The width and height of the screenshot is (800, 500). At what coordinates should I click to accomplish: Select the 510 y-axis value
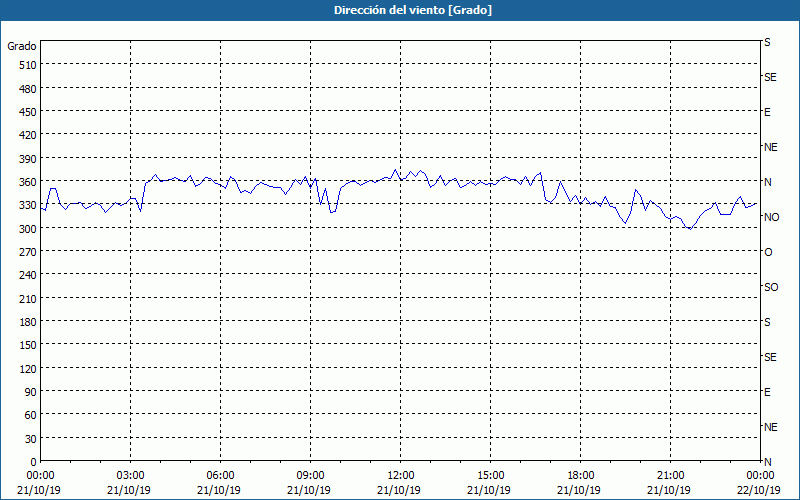tap(28, 65)
